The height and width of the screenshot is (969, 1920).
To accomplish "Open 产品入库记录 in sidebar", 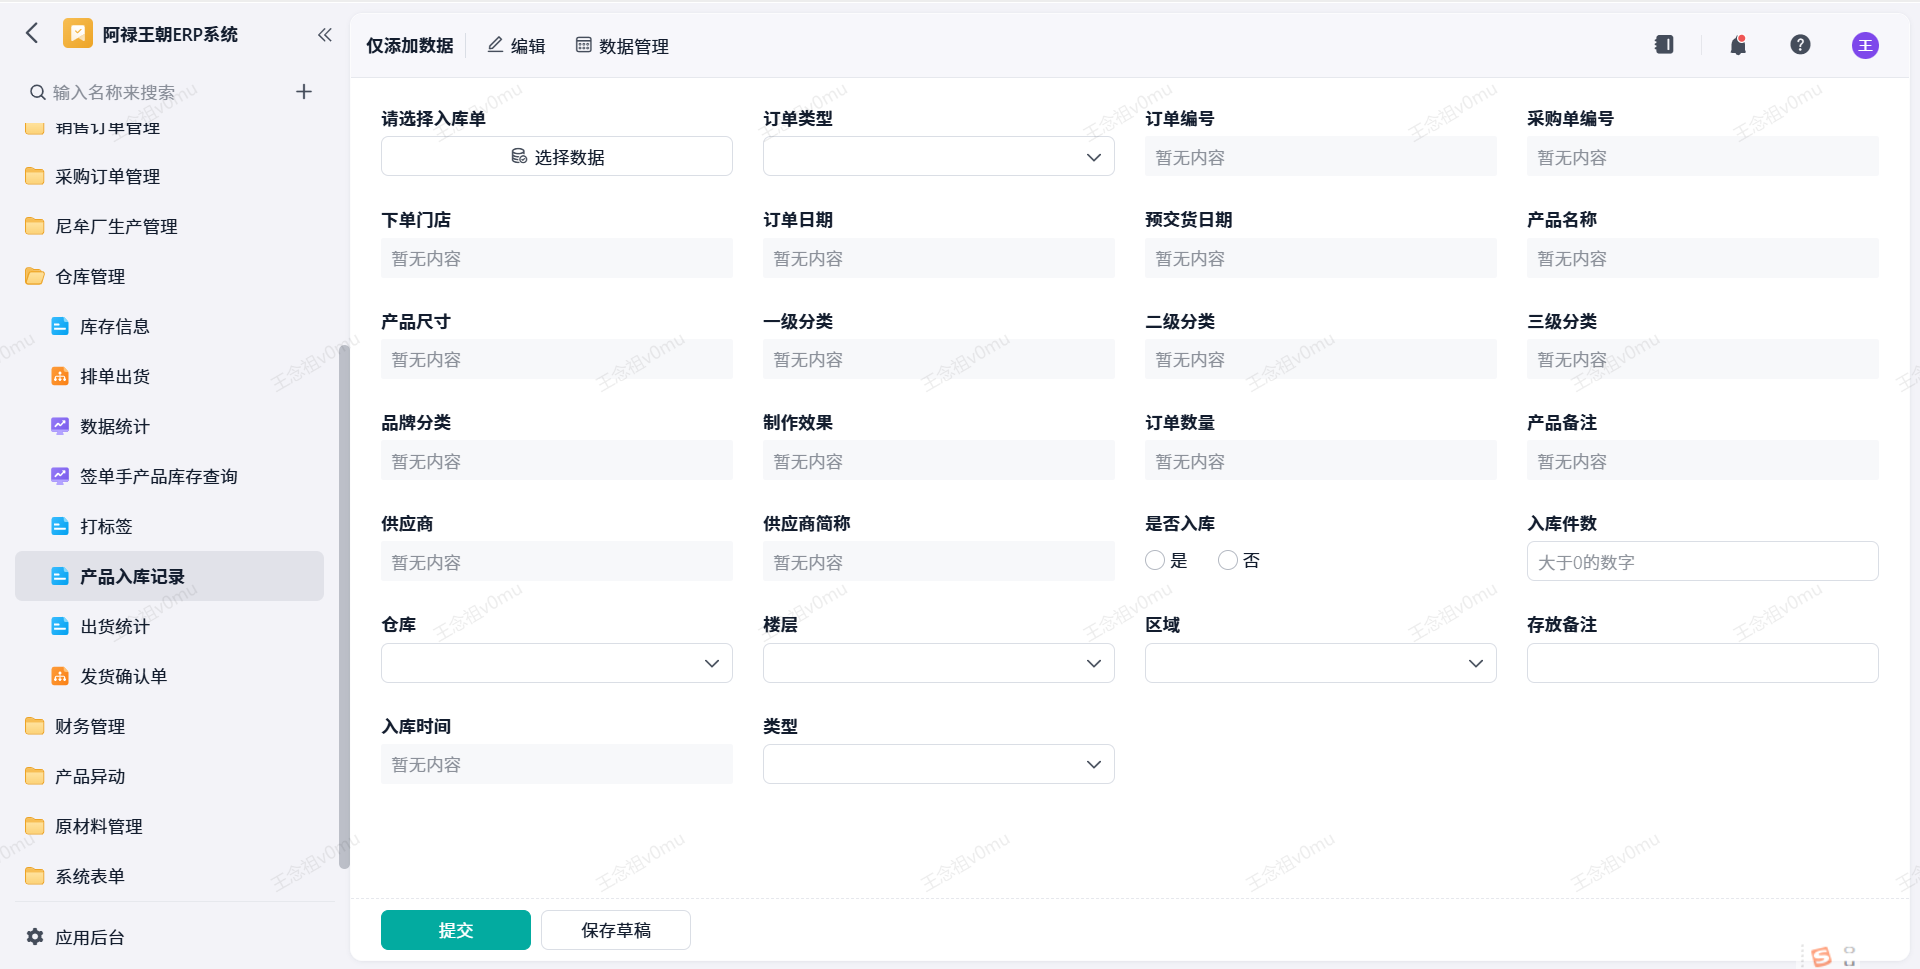I will pyautogui.click(x=170, y=576).
